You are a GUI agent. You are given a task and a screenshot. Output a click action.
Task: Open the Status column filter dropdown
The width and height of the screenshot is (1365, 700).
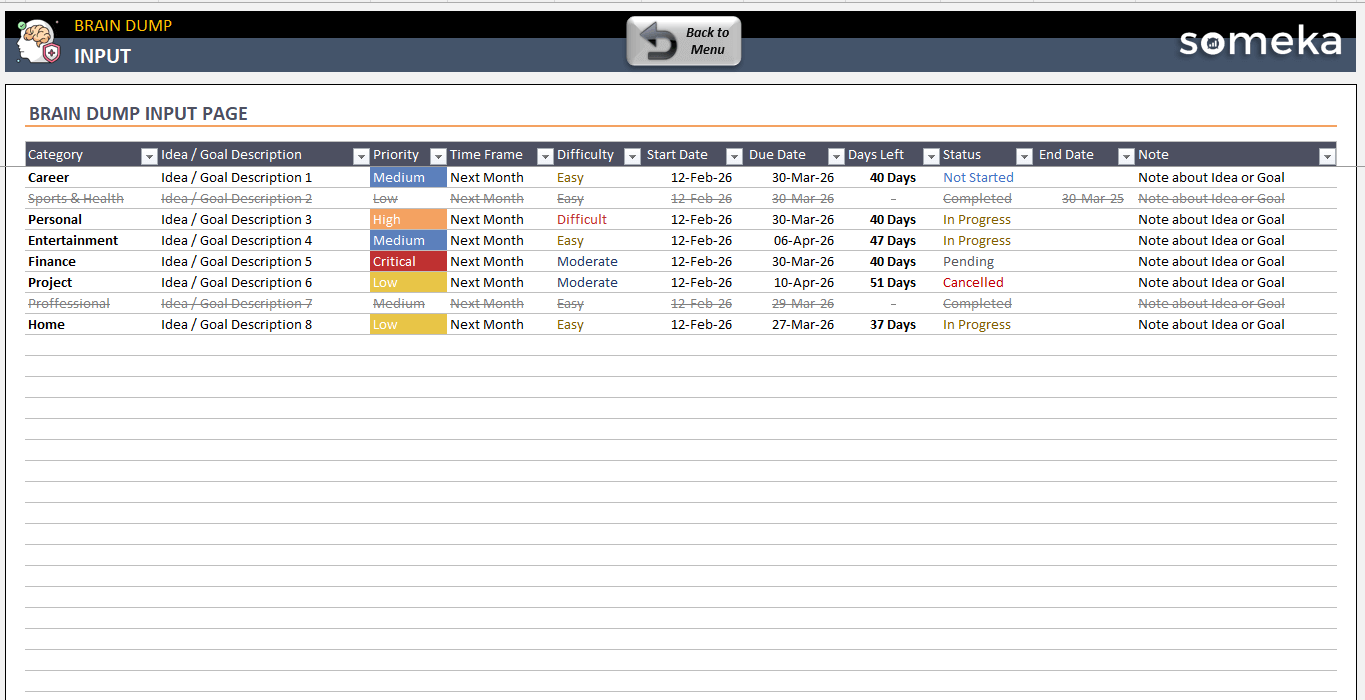click(x=1024, y=156)
